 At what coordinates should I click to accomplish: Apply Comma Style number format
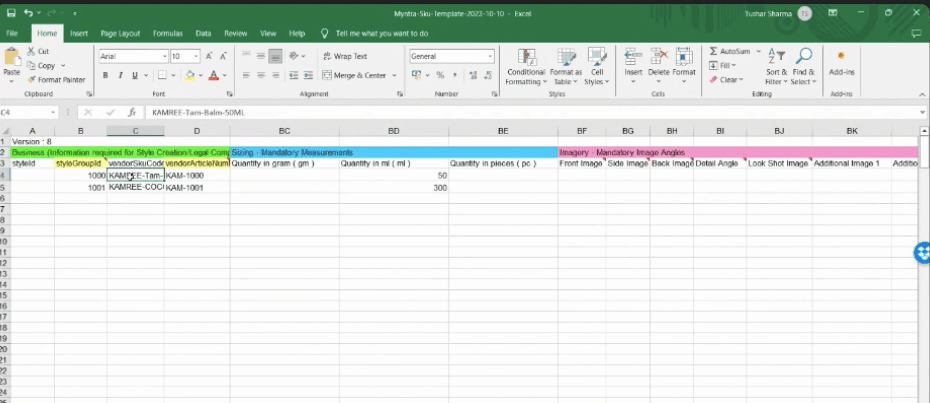[455, 75]
